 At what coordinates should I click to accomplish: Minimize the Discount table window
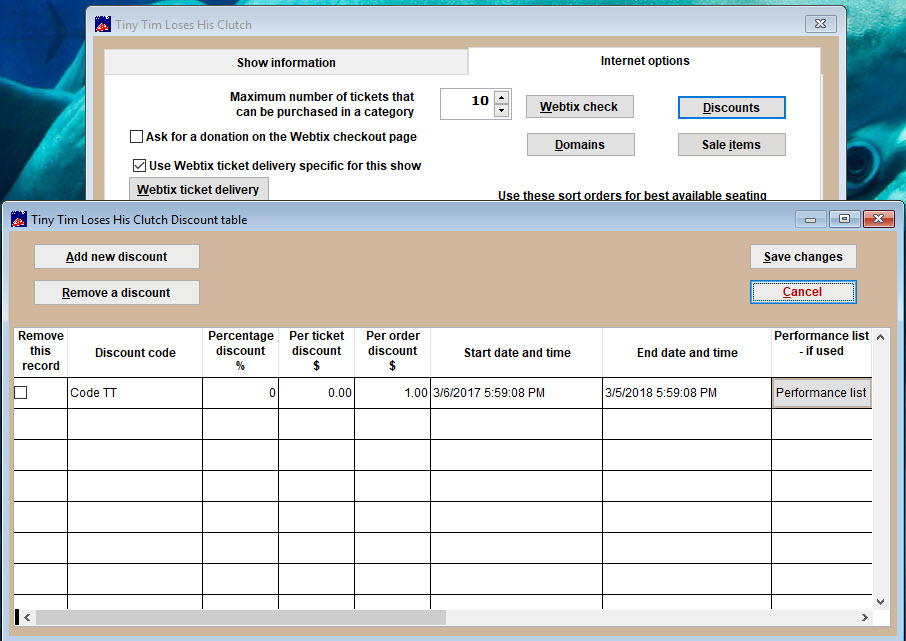[811, 218]
